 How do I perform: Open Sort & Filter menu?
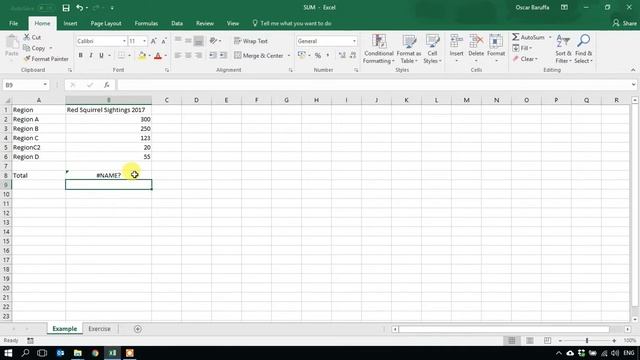point(563,49)
